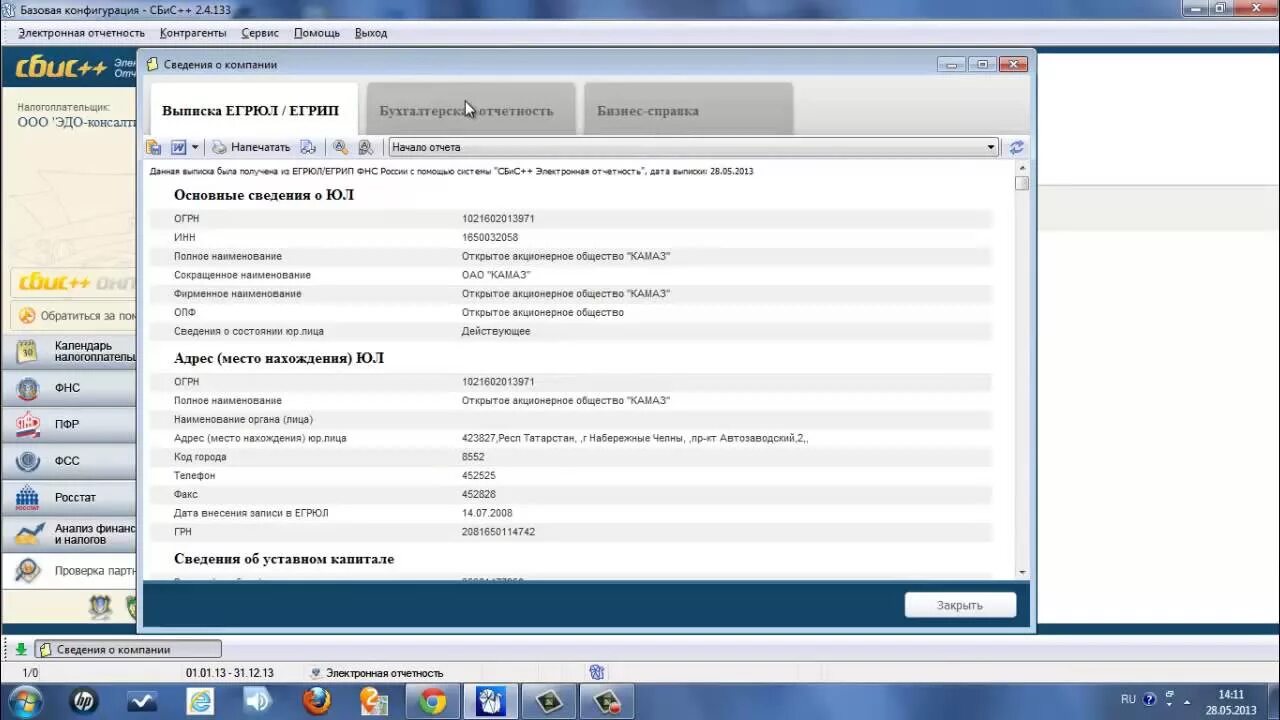Click the Закрыть button
The image size is (1280, 720).
960,605
